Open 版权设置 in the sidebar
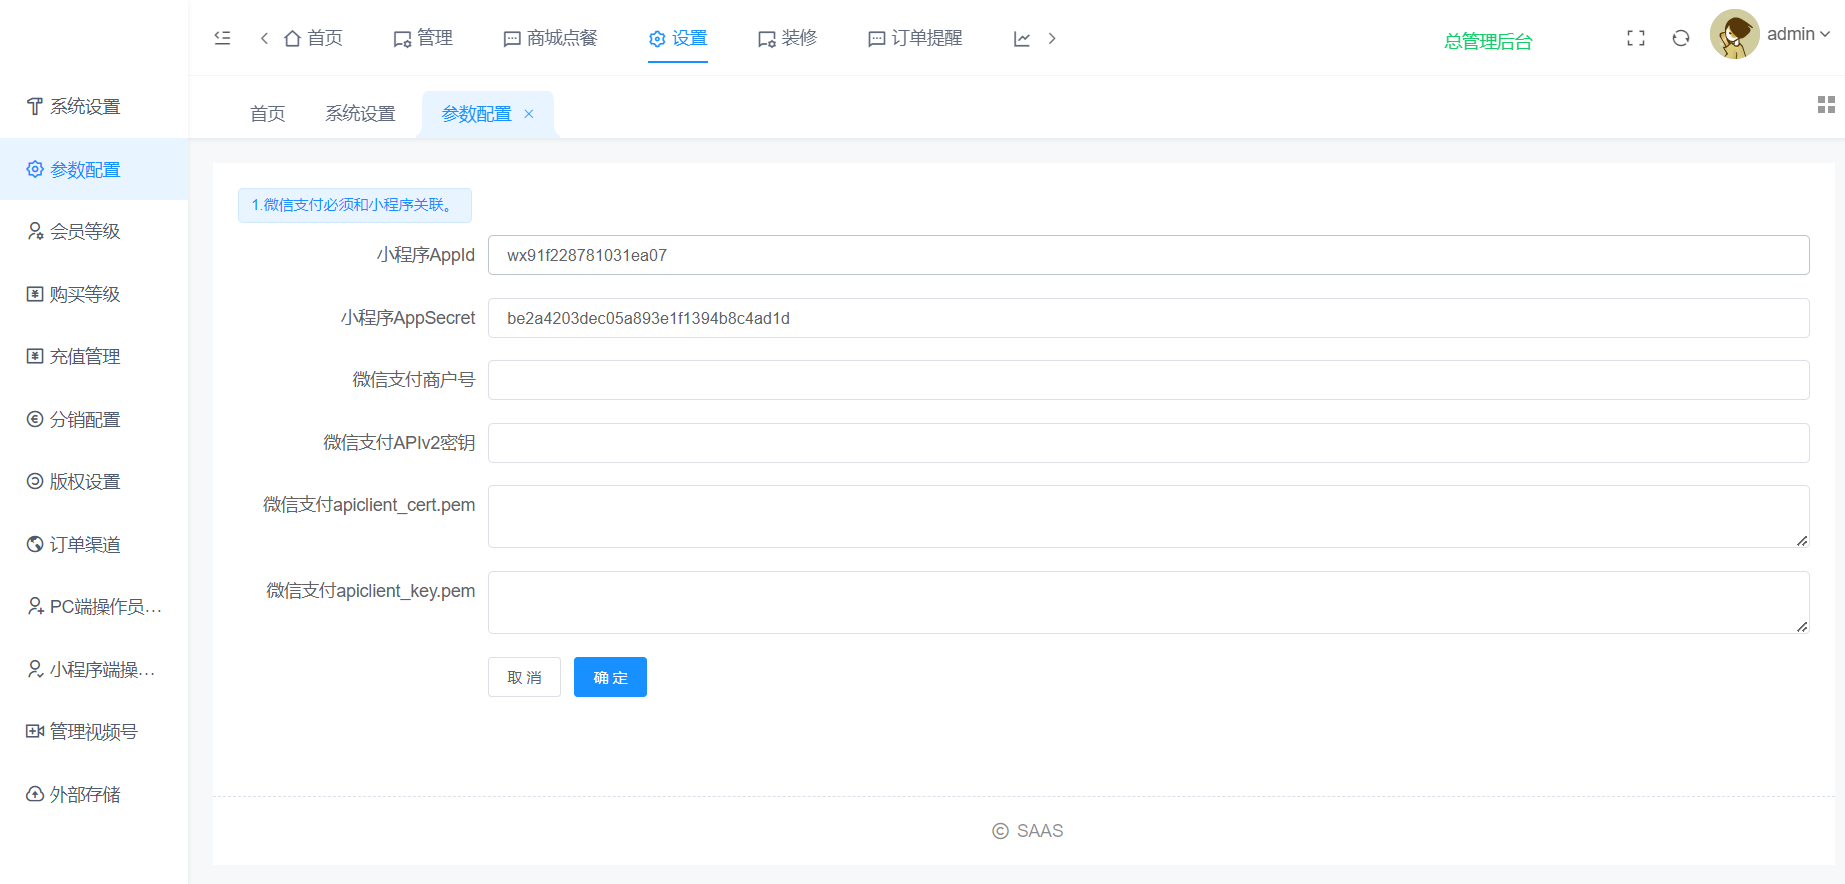Image resolution: width=1845 pixels, height=884 pixels. 94,481
